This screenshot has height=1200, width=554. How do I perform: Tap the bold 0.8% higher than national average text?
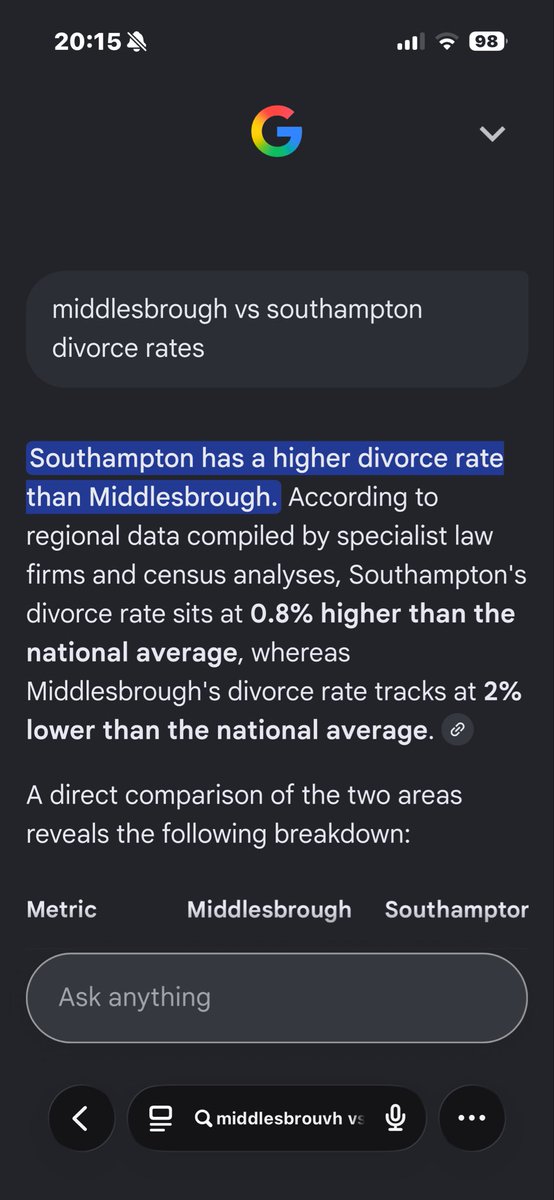[x=271, y=633]
